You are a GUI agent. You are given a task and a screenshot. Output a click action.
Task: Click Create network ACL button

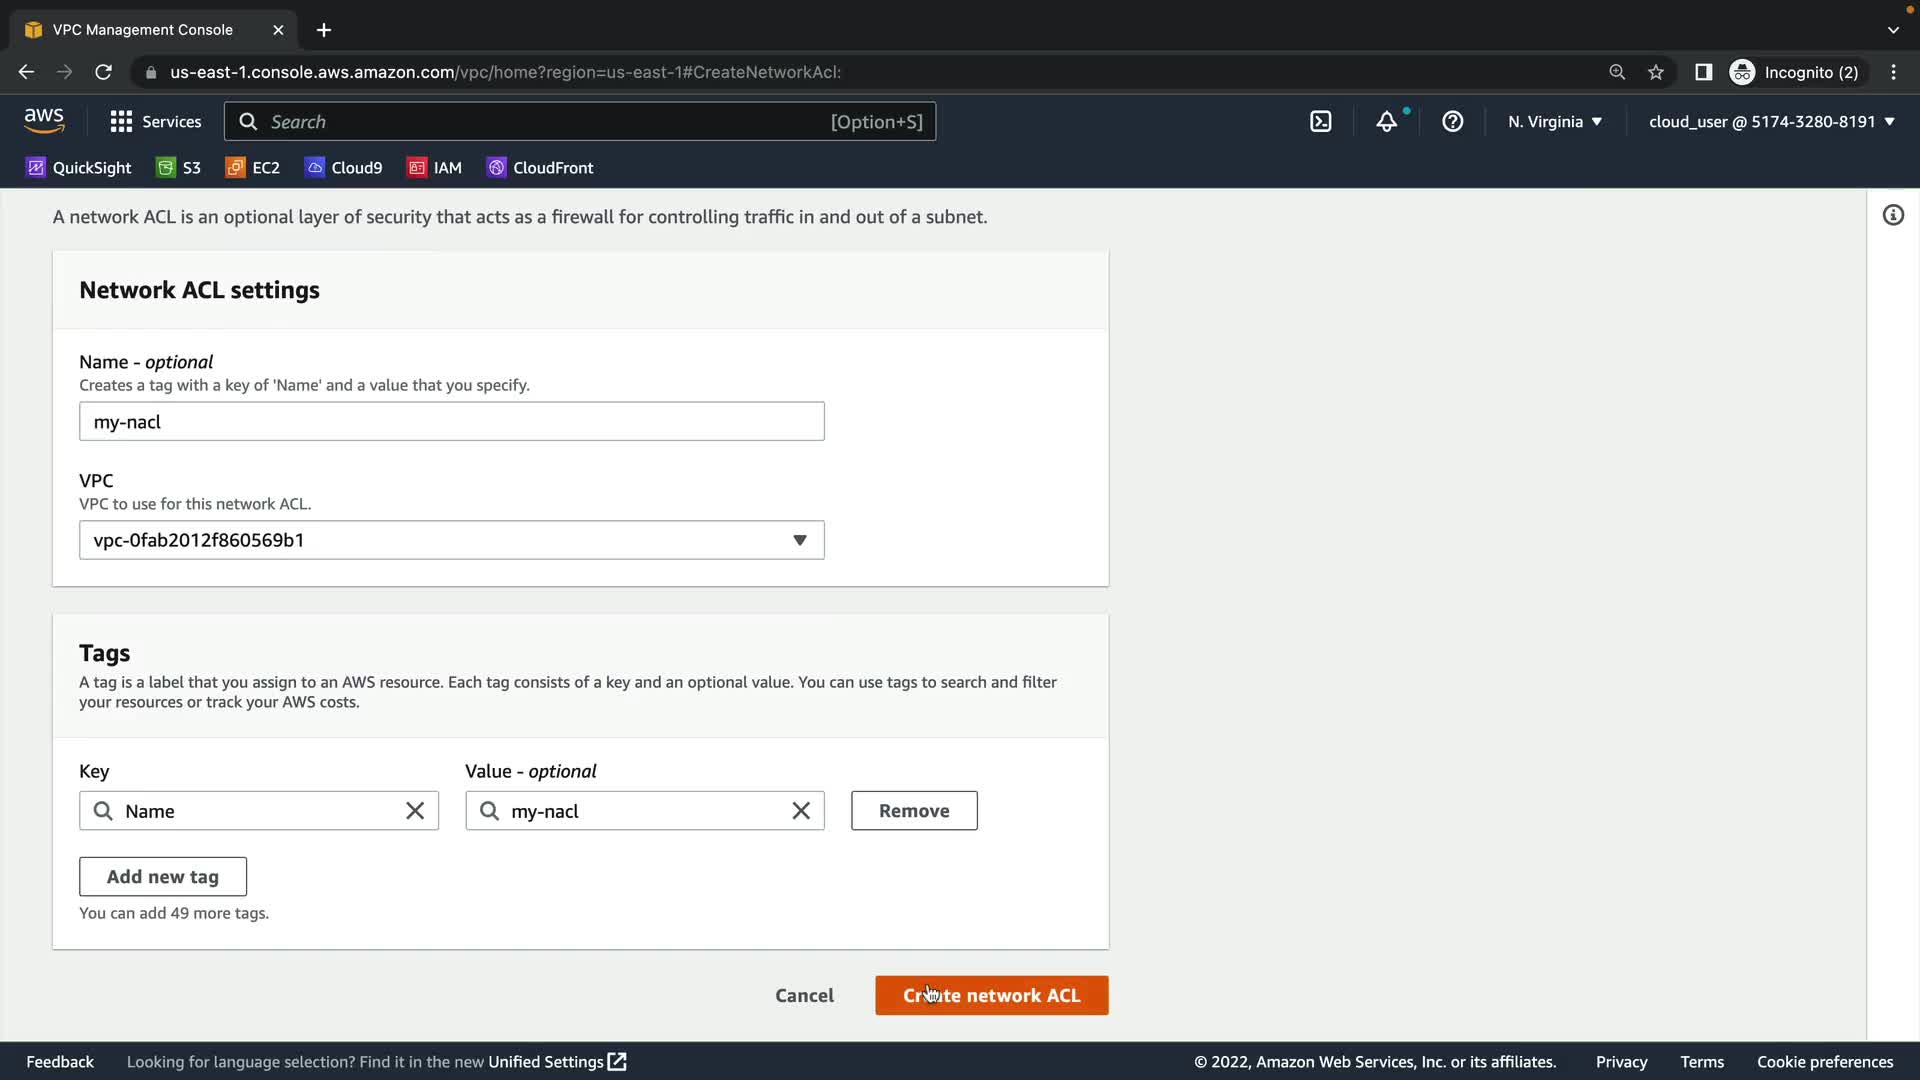[x=991, y=996]
